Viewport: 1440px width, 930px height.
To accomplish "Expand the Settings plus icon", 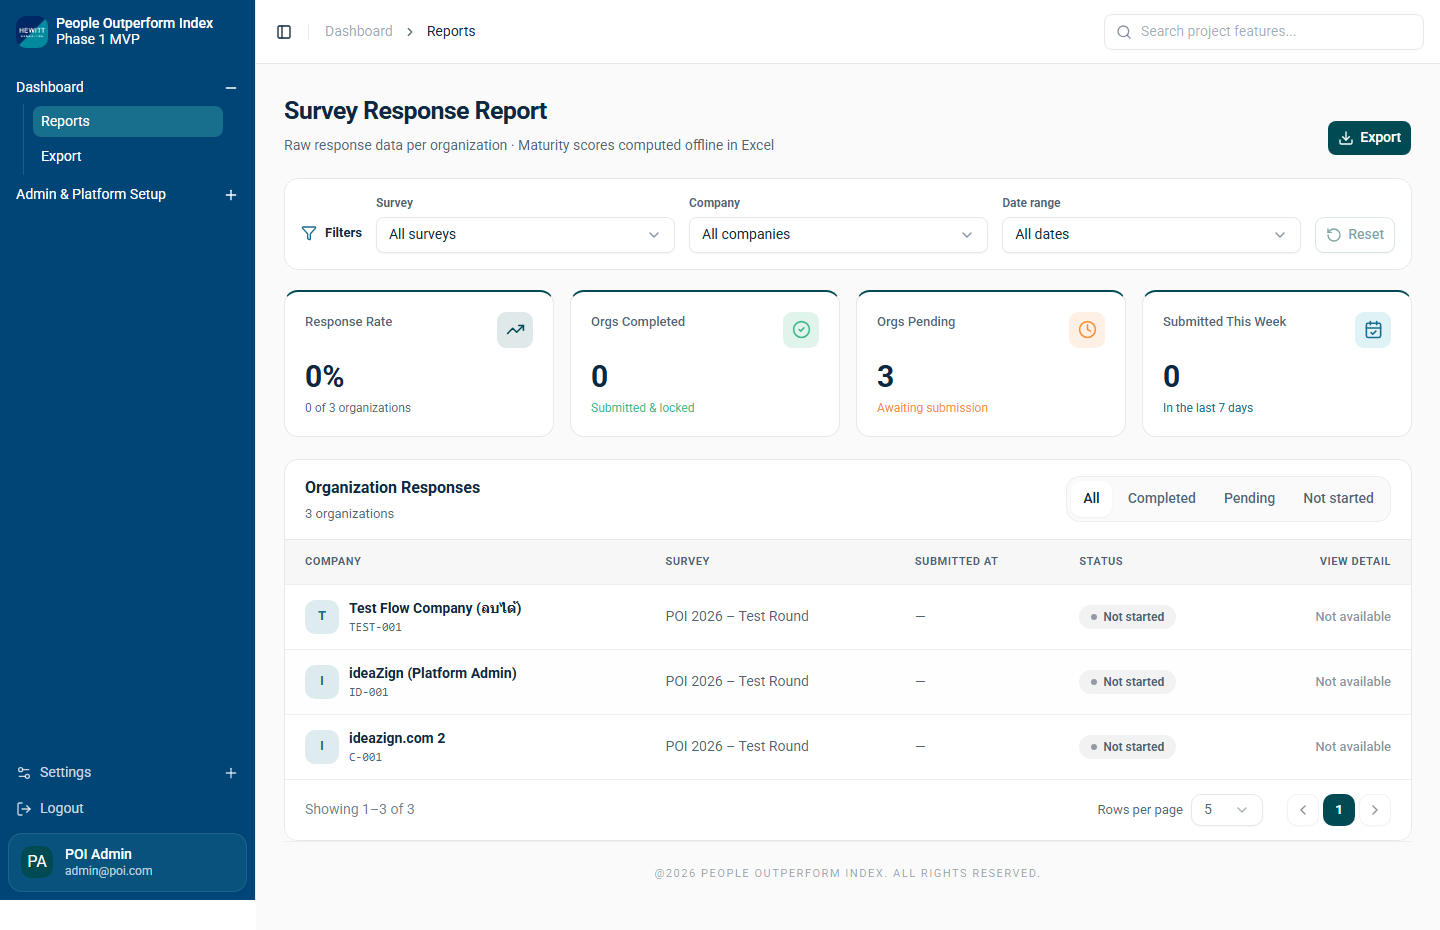I will [x=231, y=773].
